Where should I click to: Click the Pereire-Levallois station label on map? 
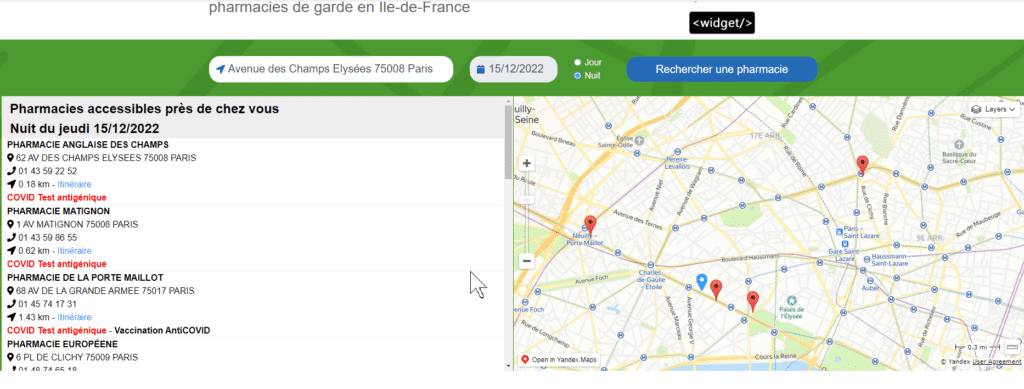click(x=678, y=163)
